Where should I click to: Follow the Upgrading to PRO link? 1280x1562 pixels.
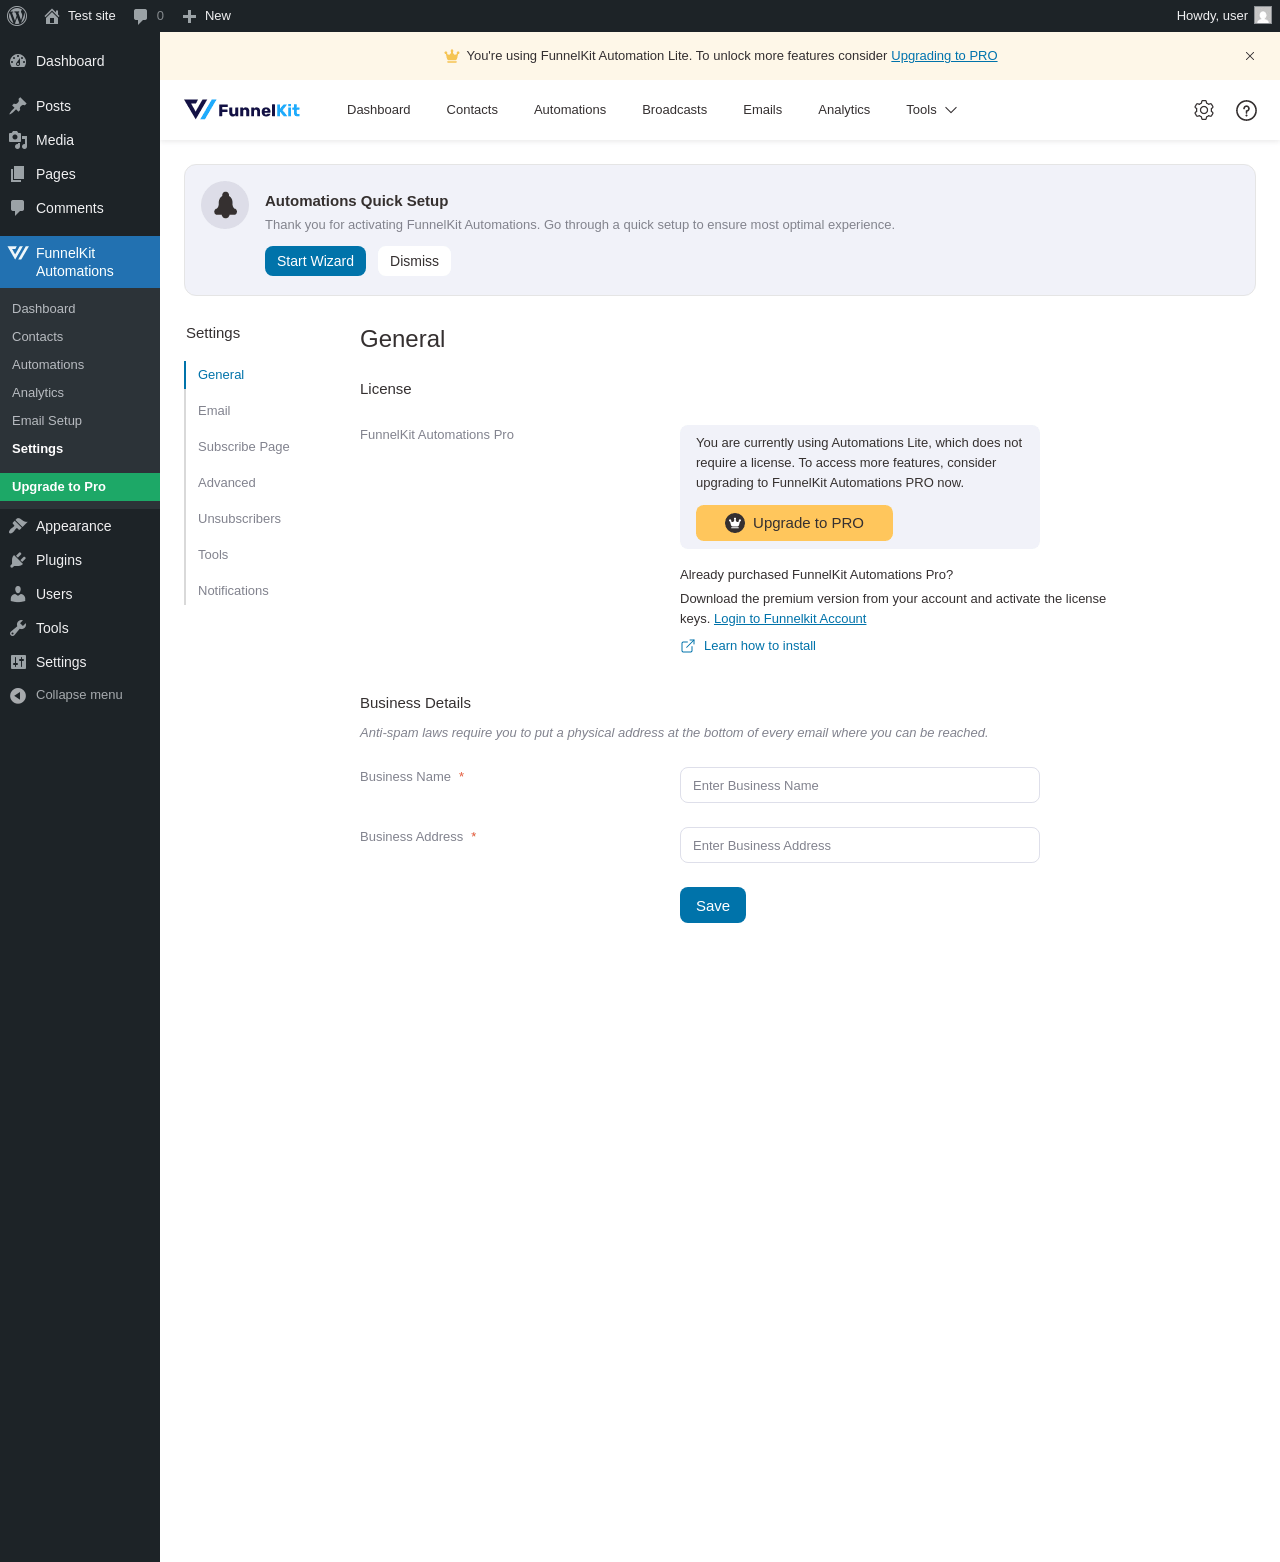(944, 56)
